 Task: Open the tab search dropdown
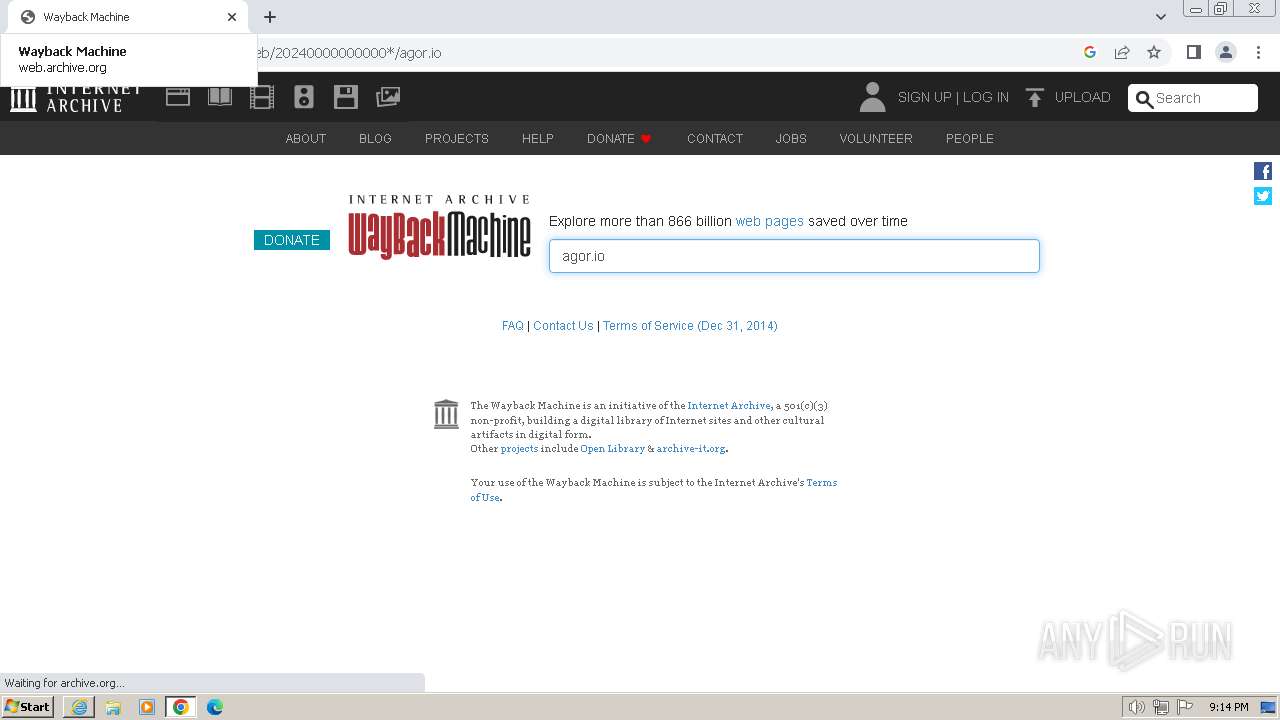point(1161,17)
